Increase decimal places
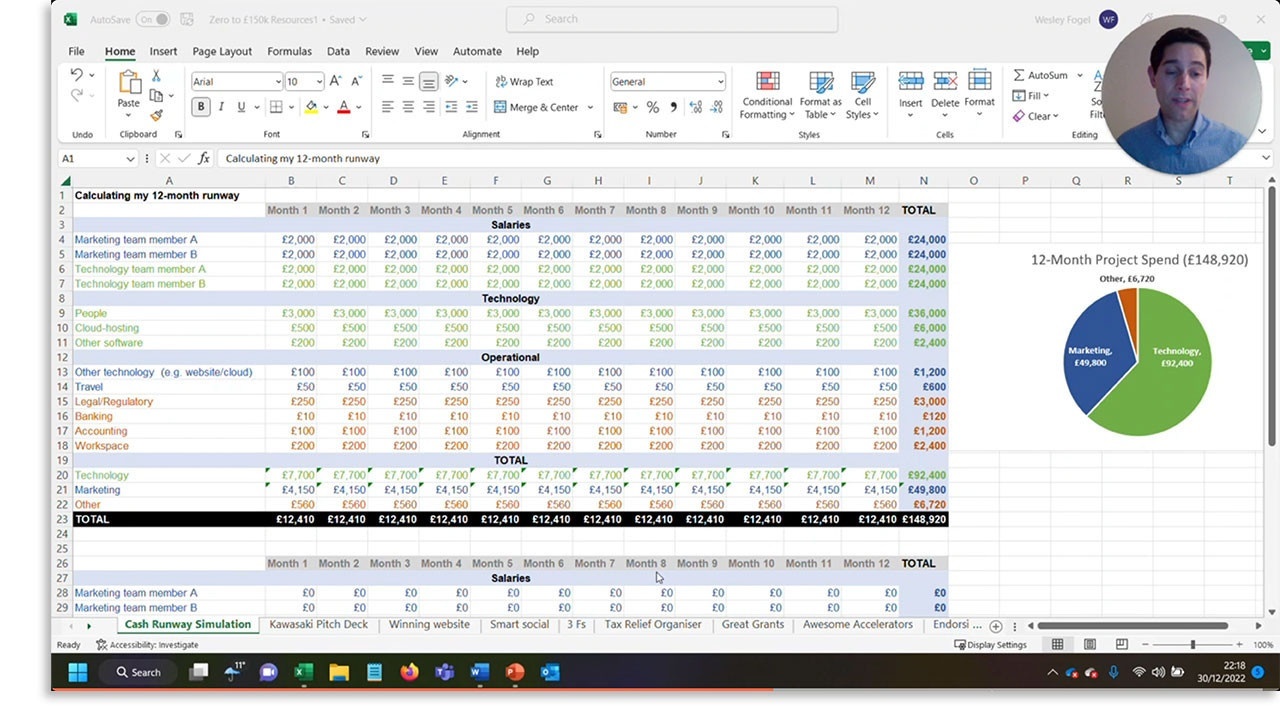1280x720 pixels. click(695, 107)
